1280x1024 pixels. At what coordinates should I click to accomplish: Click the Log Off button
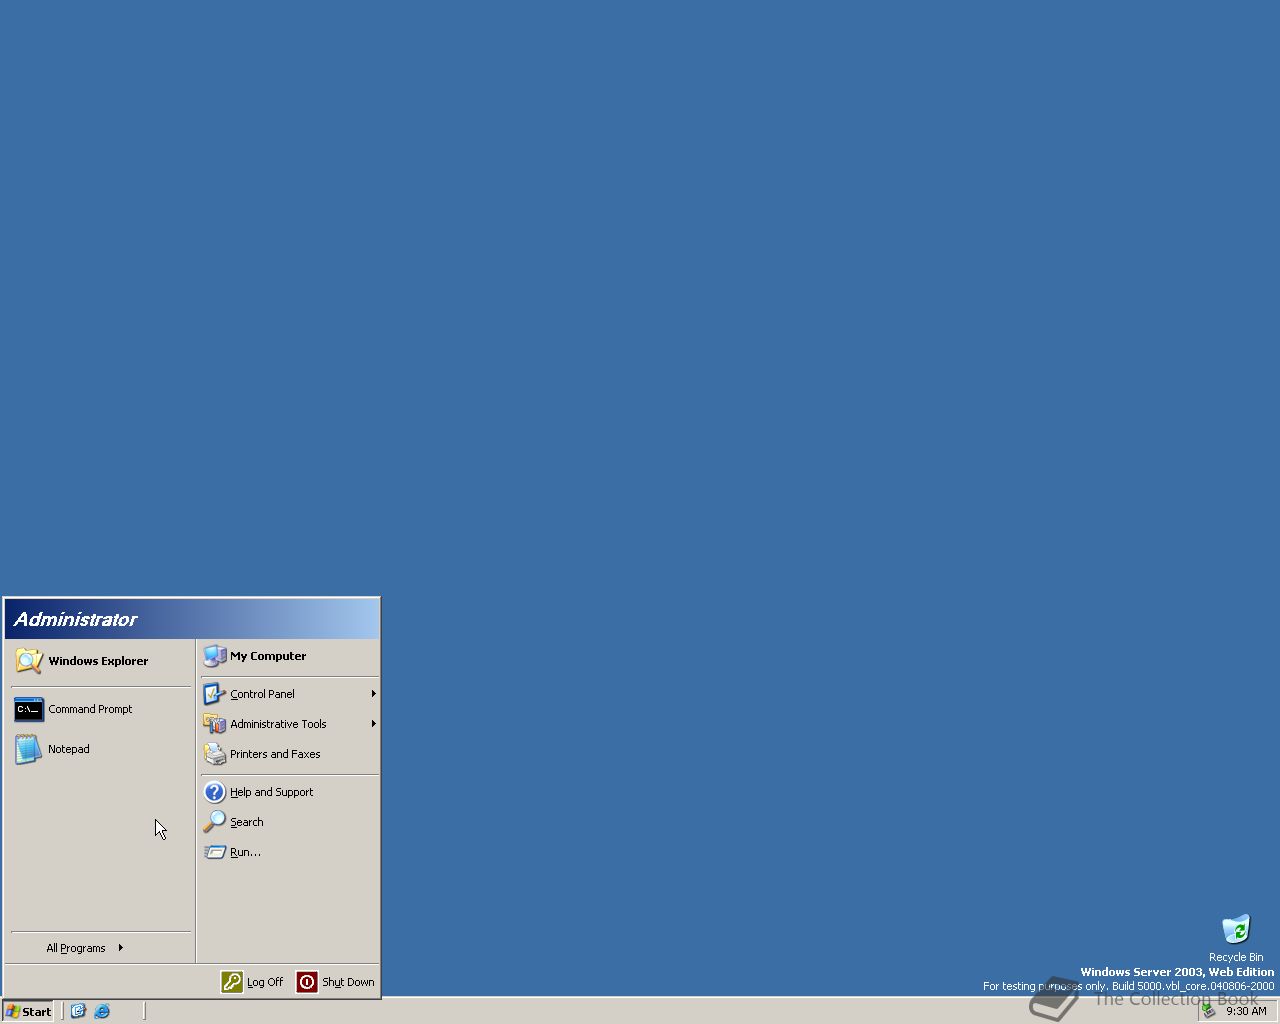(x=253, y=982)
